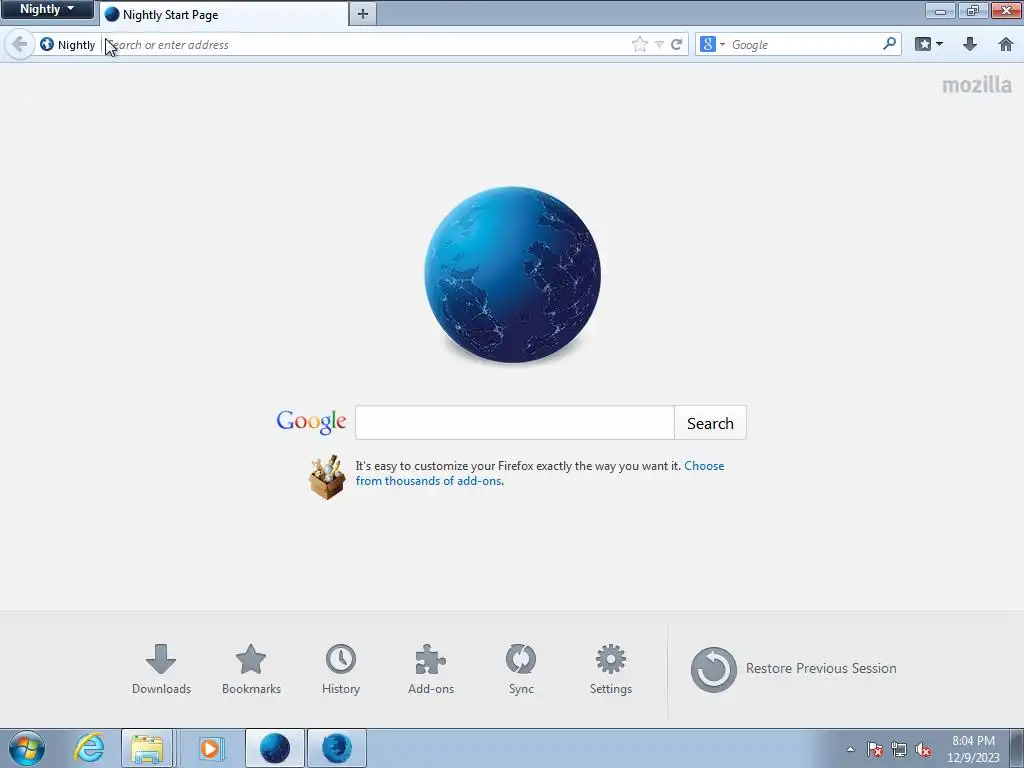The height and width of the screenshot is (768, 1024).
Task: Open Windows Media Player on taskbar
Action: 210,748
